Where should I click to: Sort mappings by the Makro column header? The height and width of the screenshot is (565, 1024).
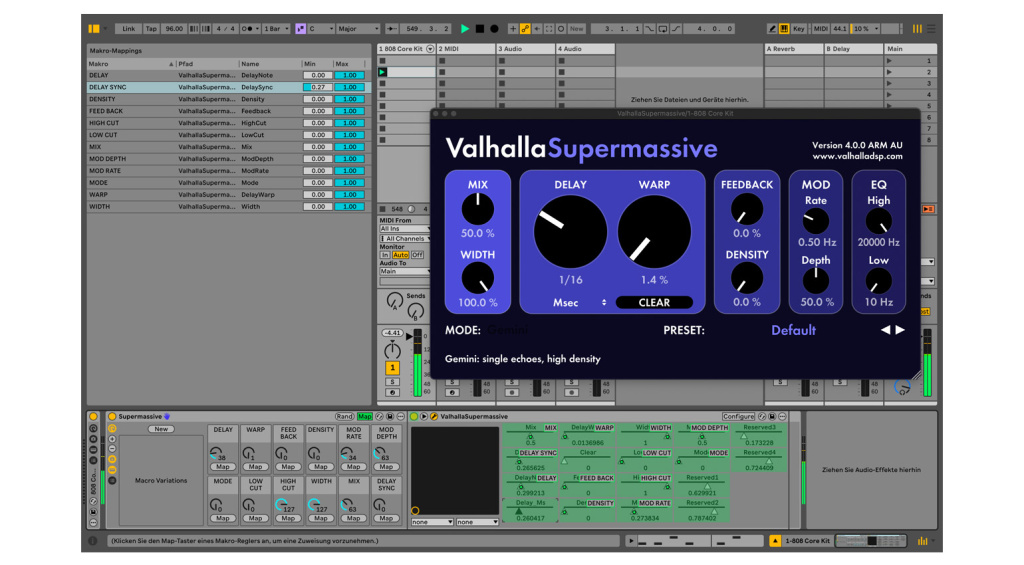point(131,64)
